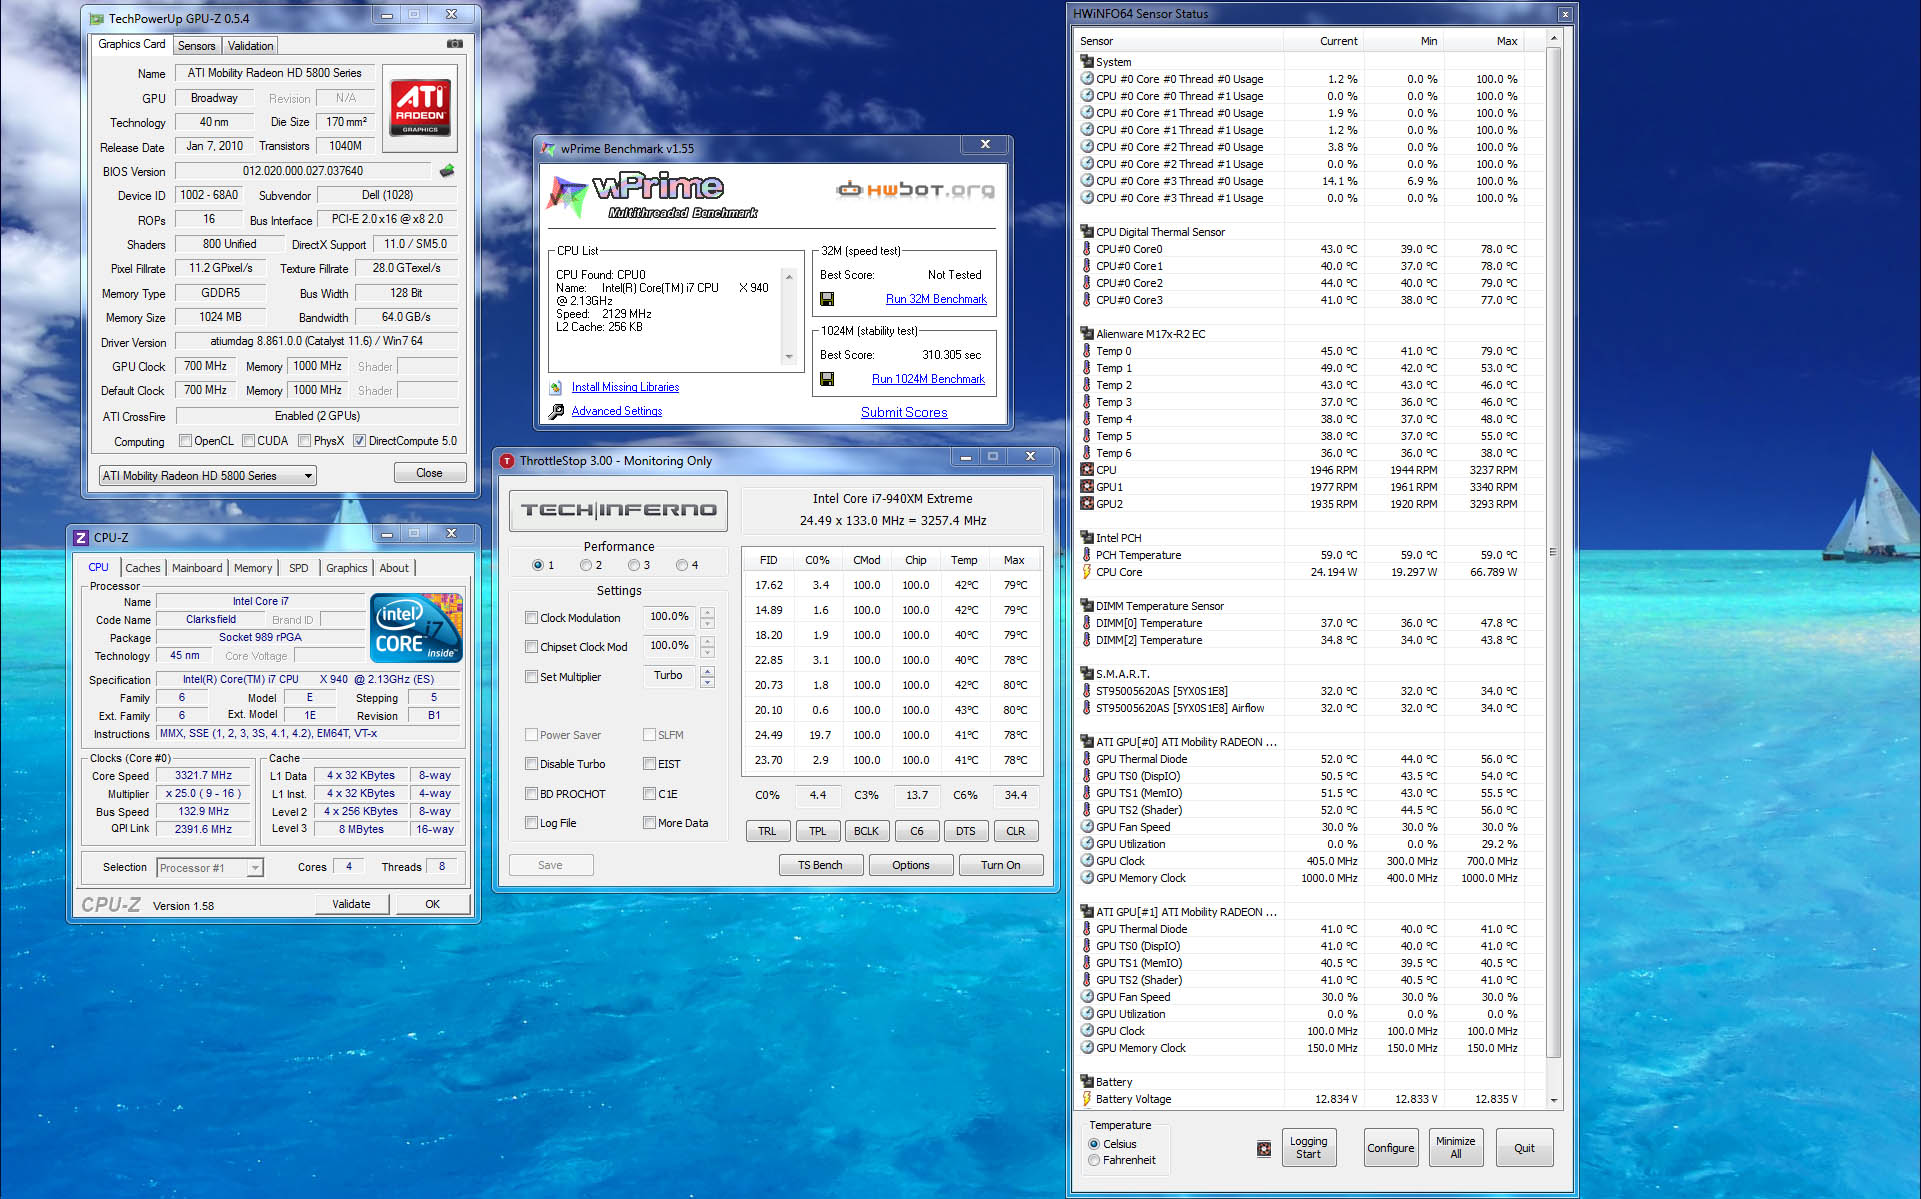This screenshot has width=1921, height=1199.
Task: Click the save icon for 1024M best score
Action: 827,379
